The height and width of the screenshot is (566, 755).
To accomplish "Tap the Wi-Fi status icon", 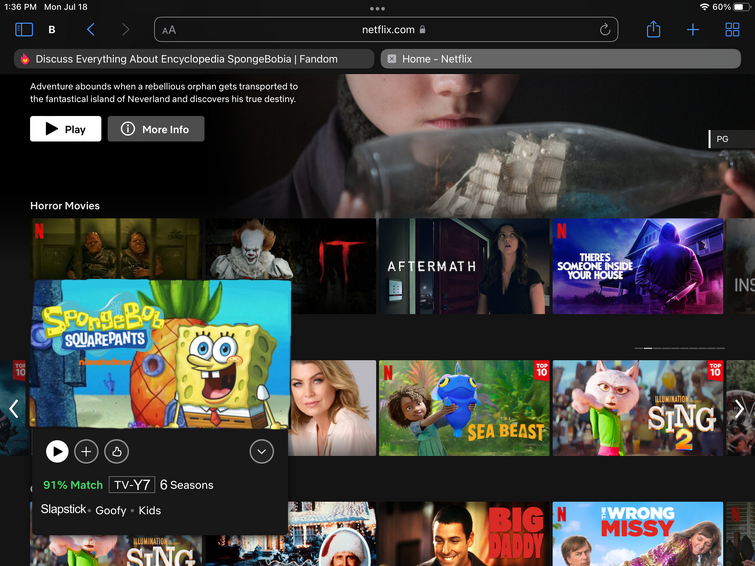I will pyautogui.click(x=704, y=7).
